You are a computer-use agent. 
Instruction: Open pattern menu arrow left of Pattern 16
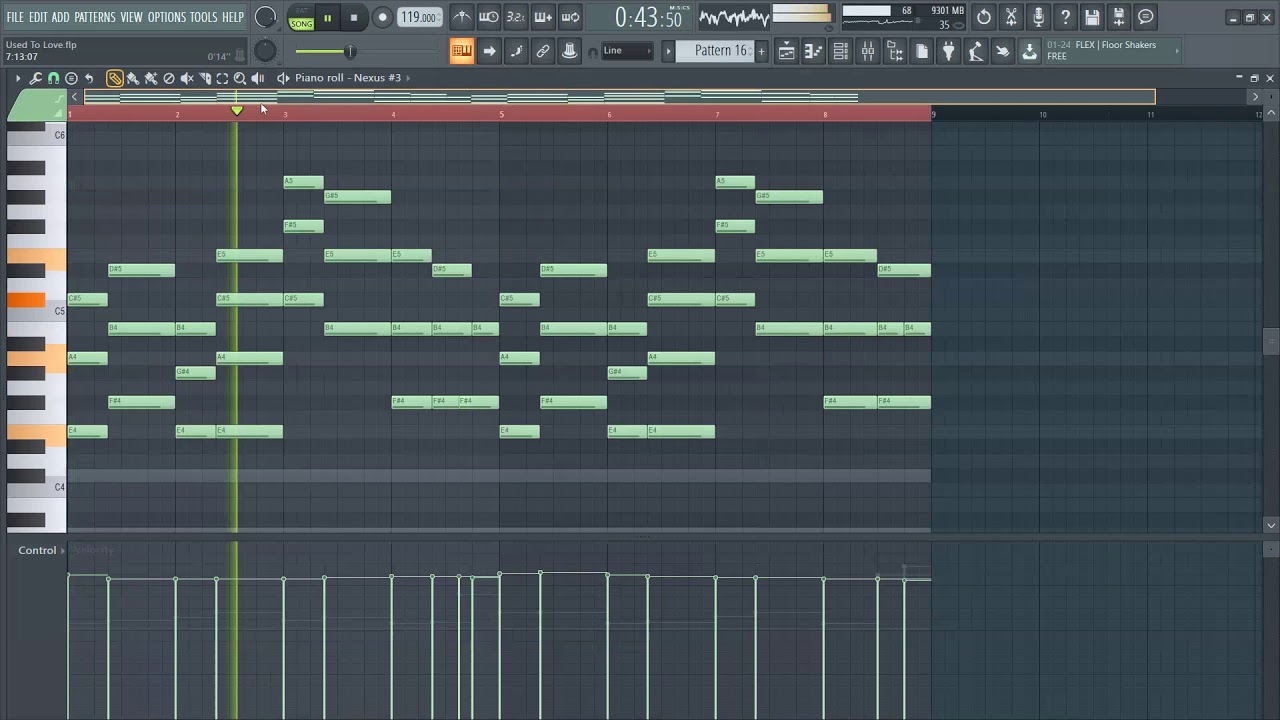pos(669,51)
